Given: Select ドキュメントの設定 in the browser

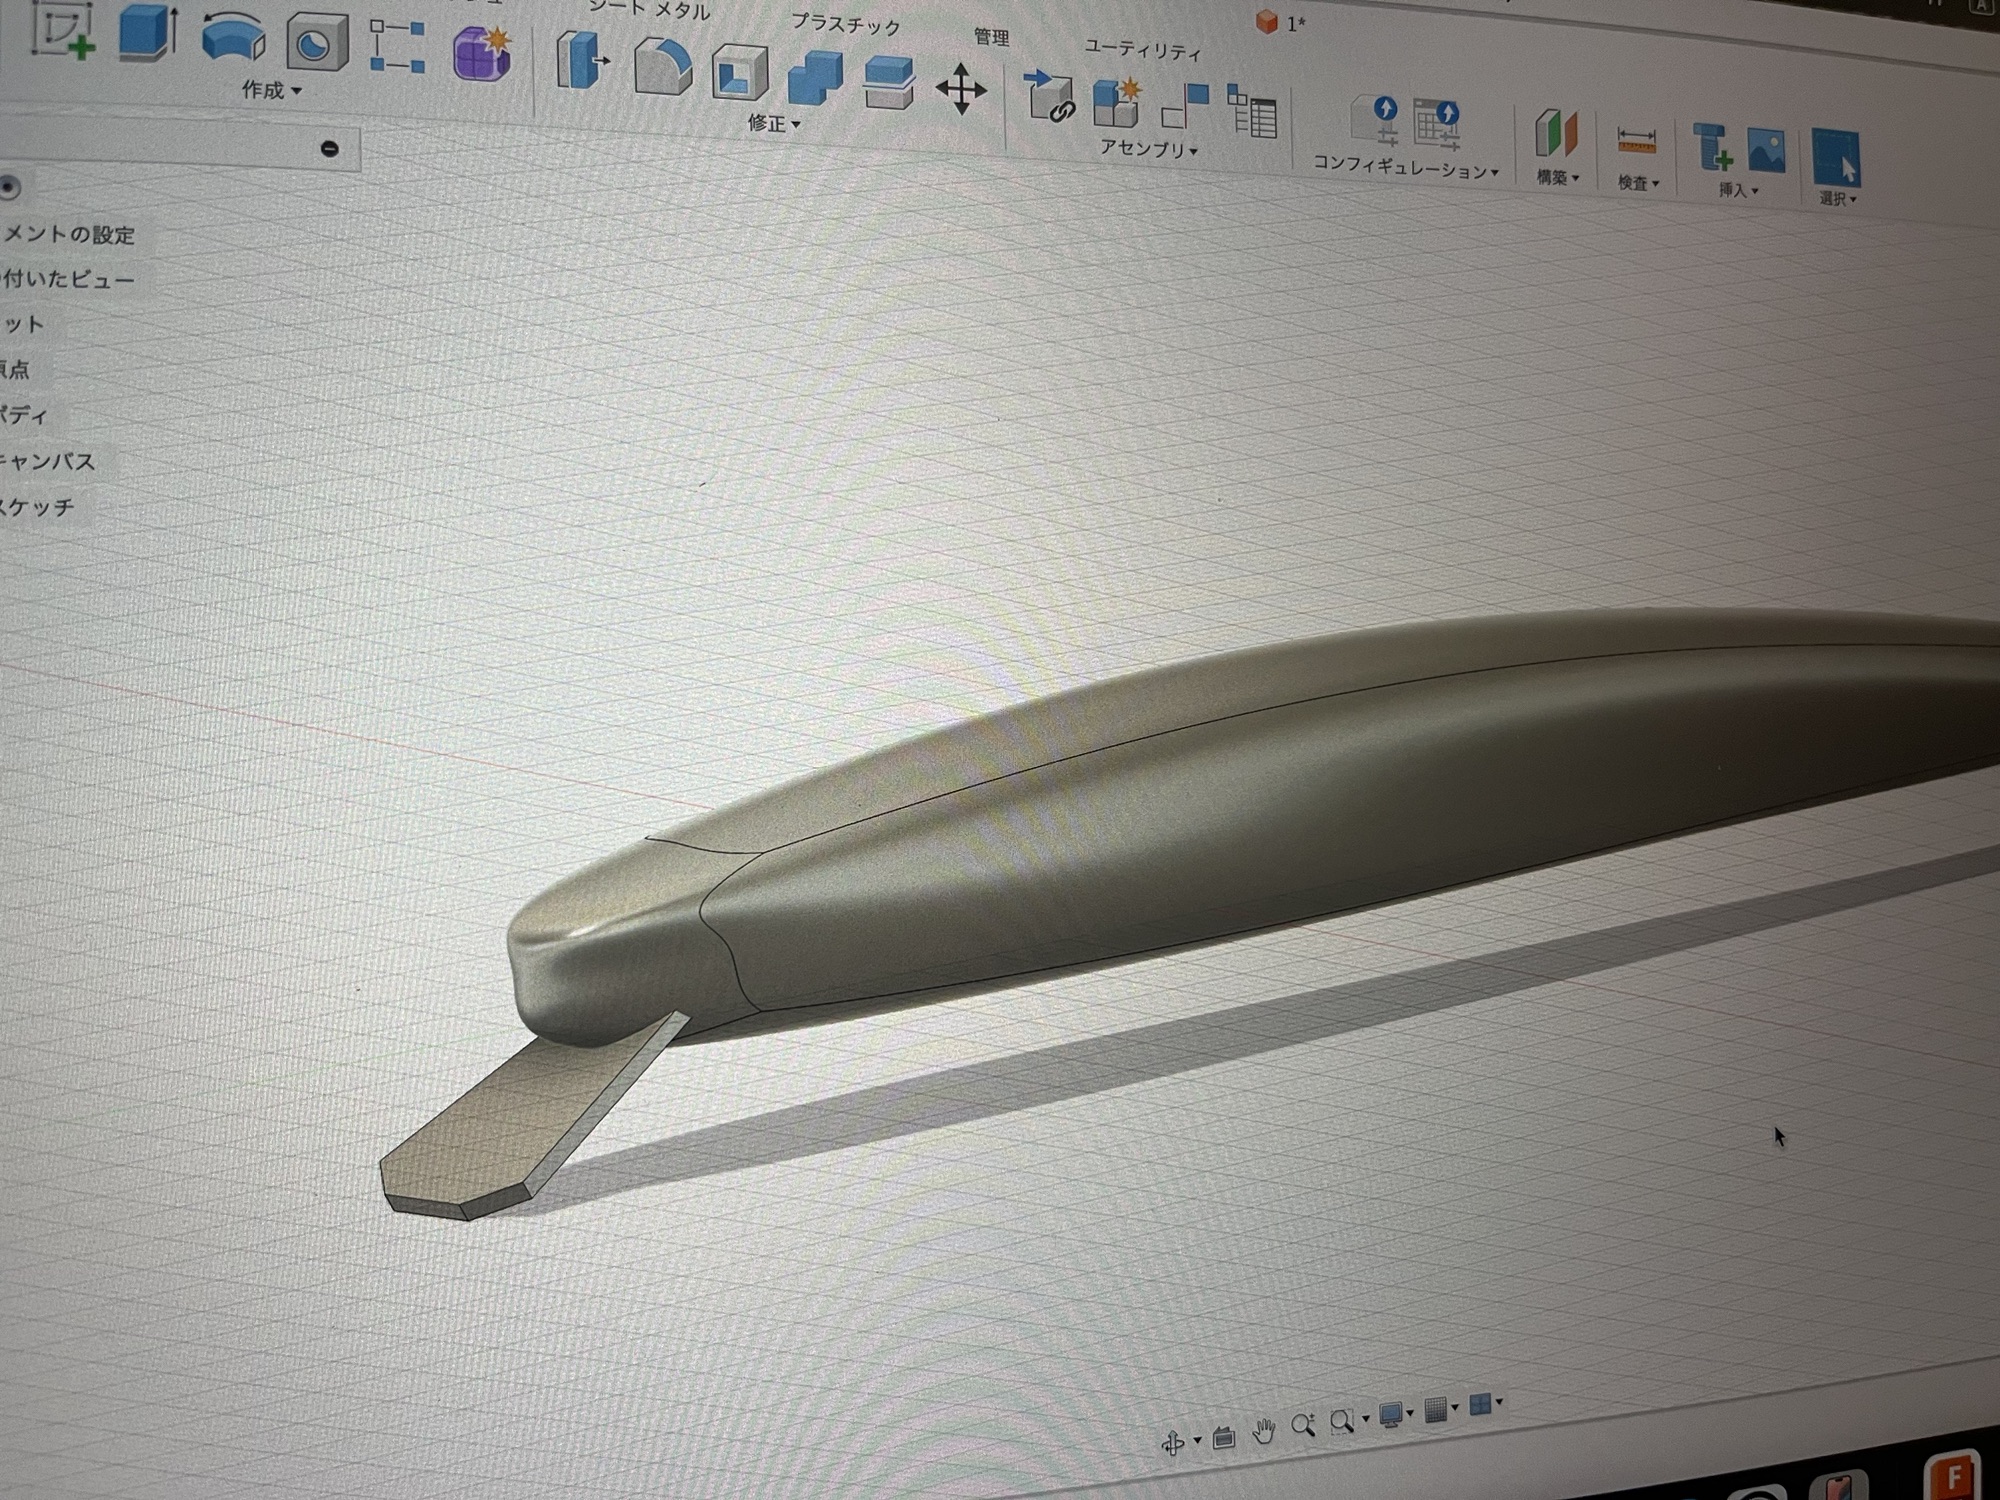Looking at the screenshot, I should 67,235.
